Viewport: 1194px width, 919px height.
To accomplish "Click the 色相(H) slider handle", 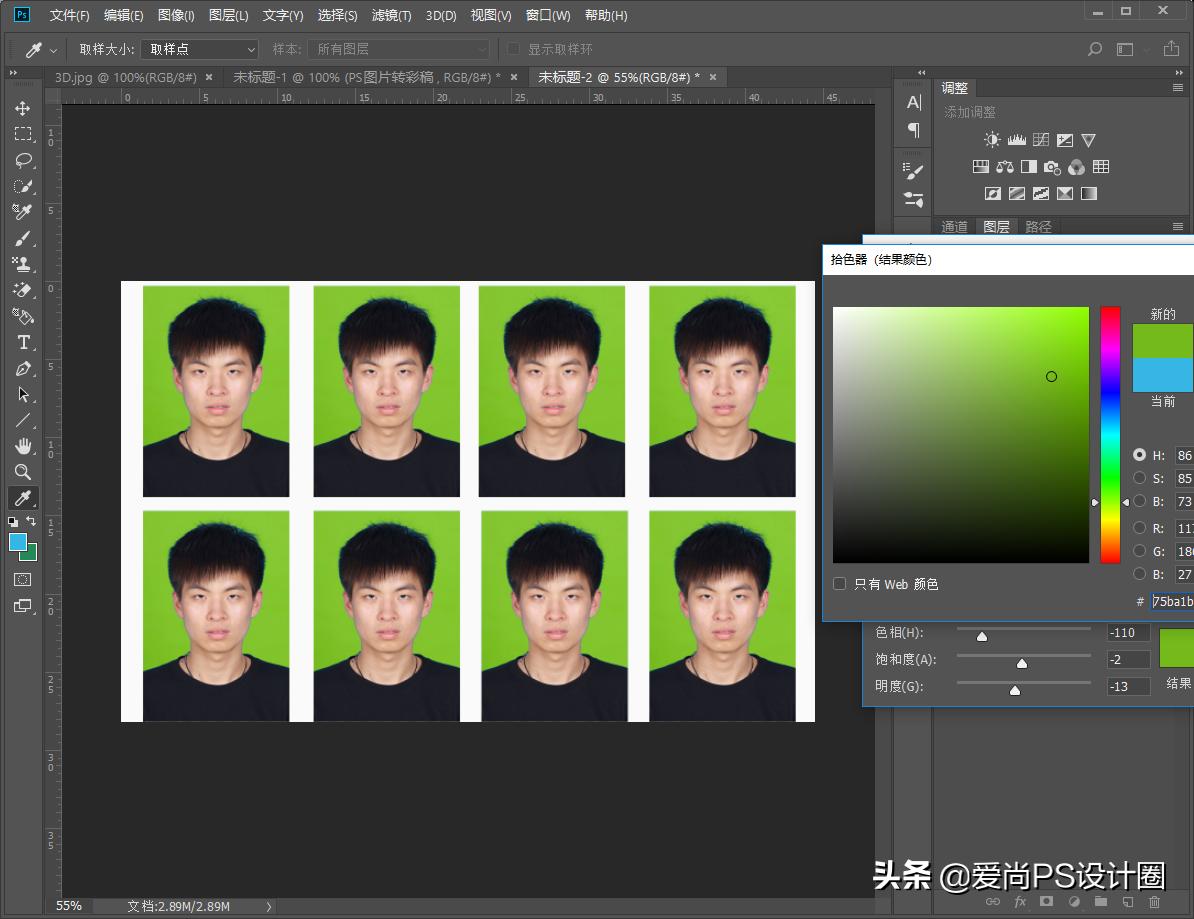I will coord(982,636).
